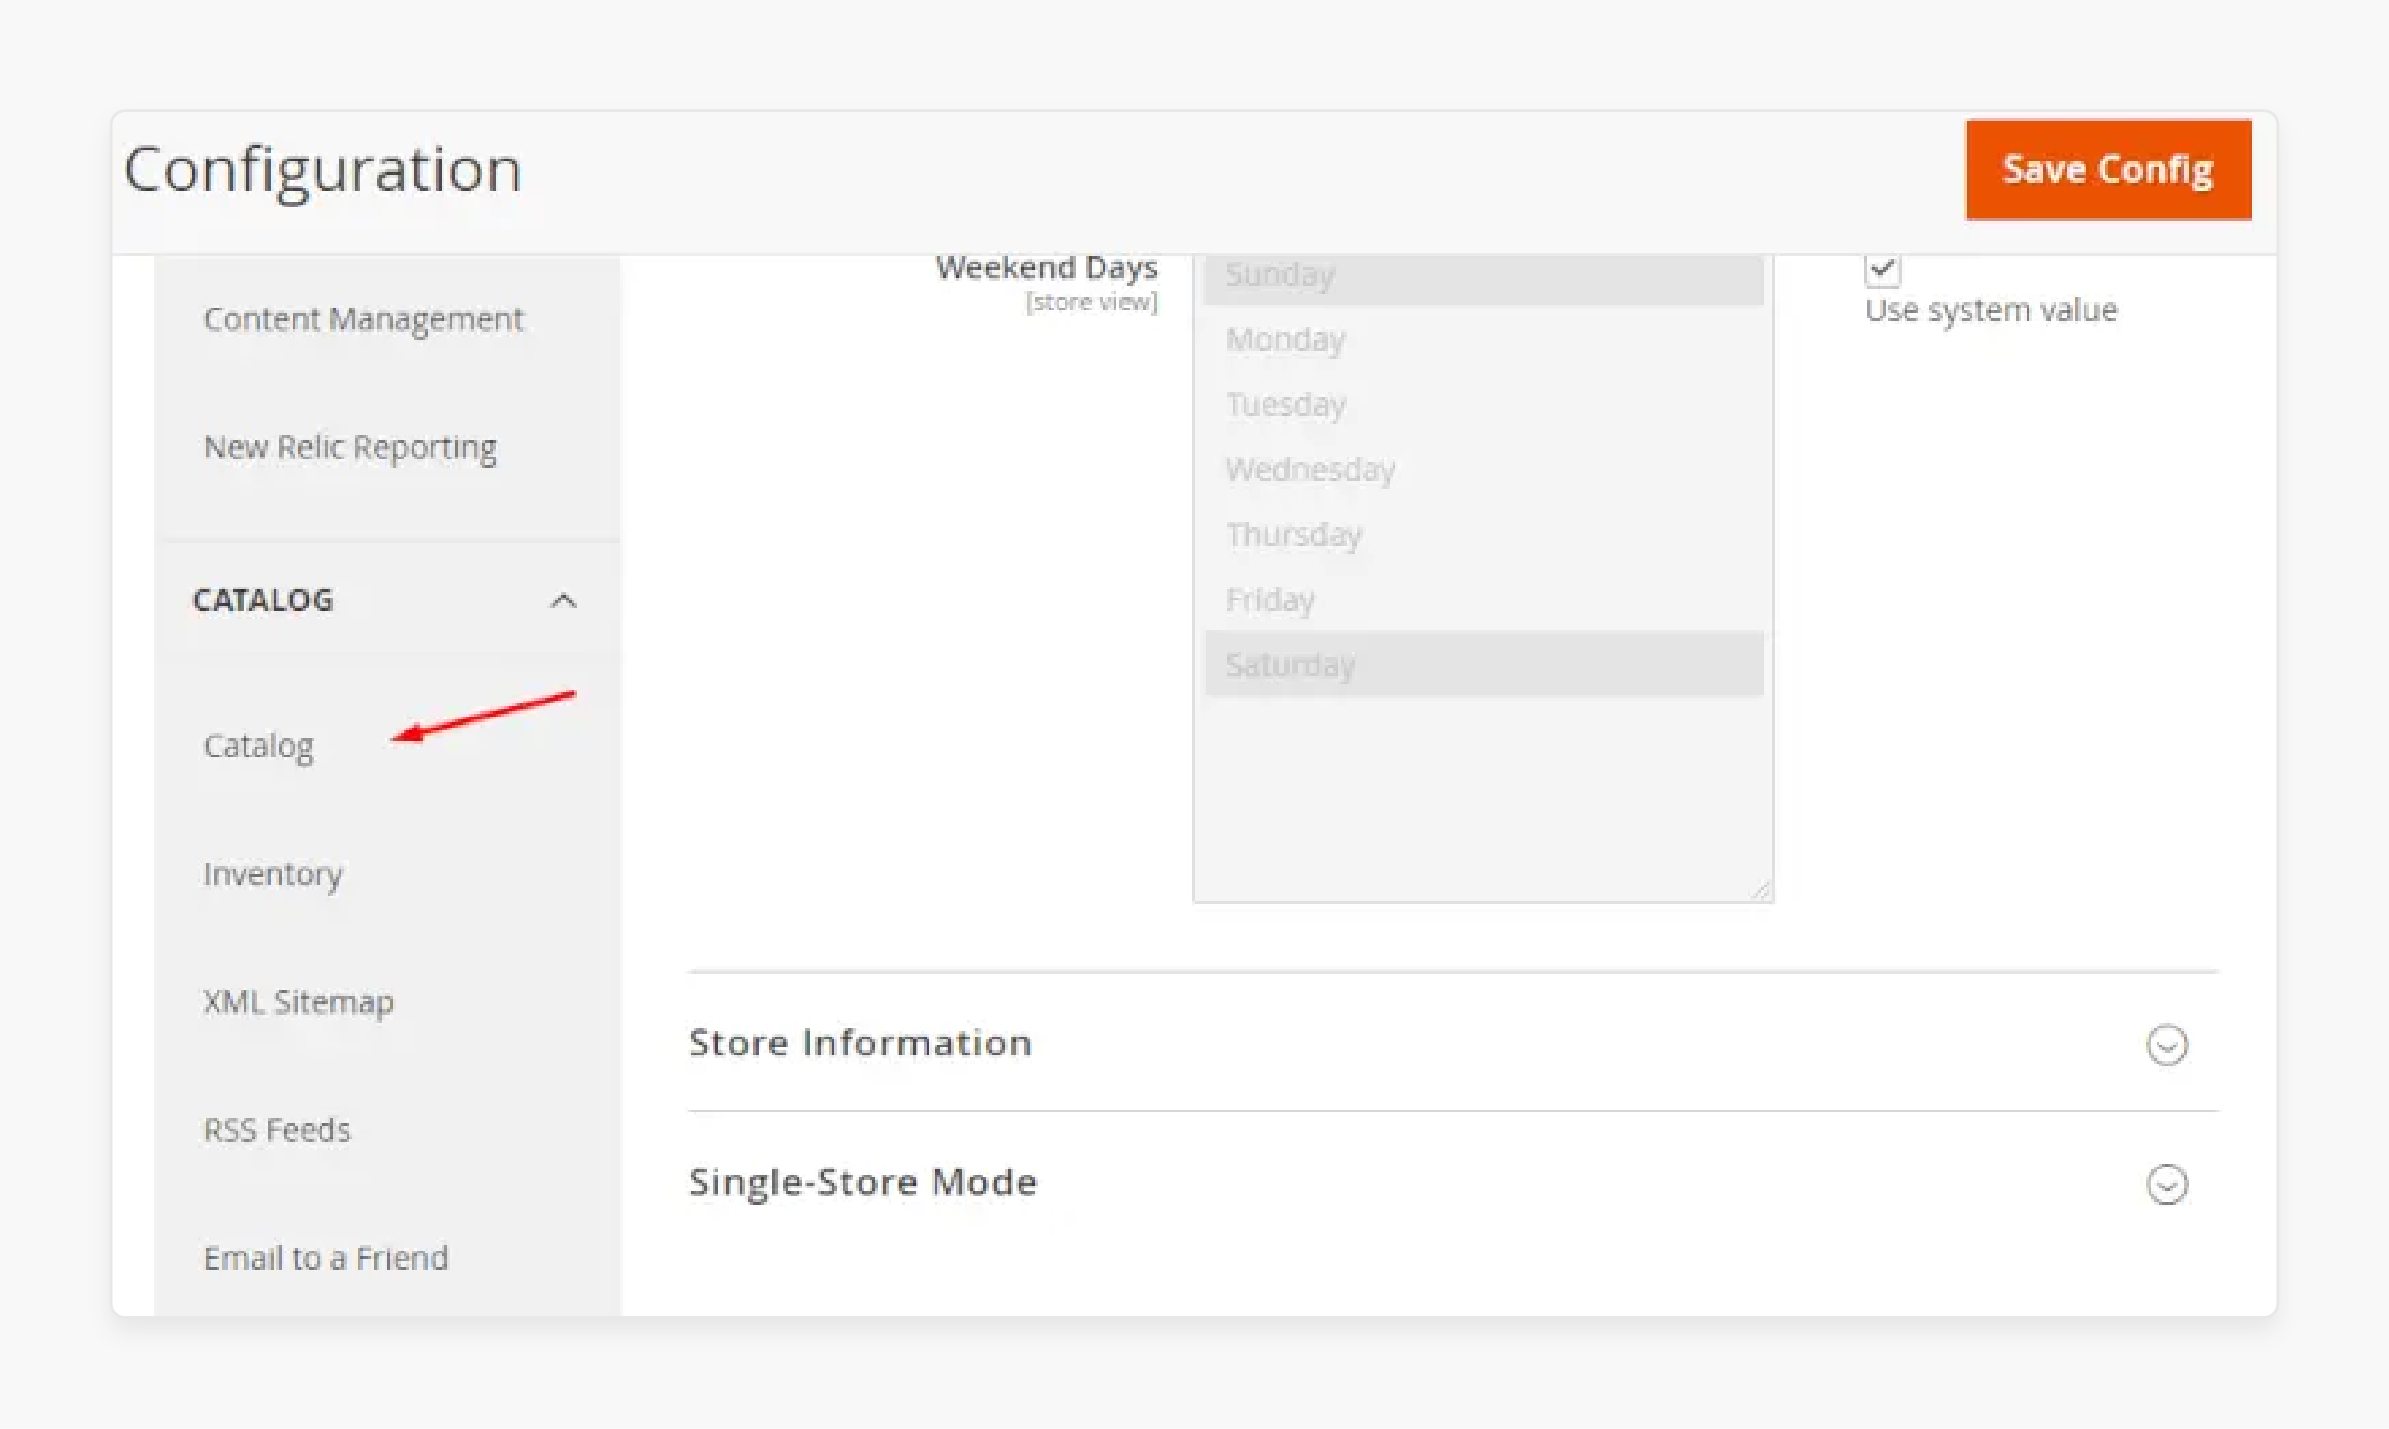Open the Catalog settings menu item
This screenshot has width=2389, height=1429.
click(259, 746)
